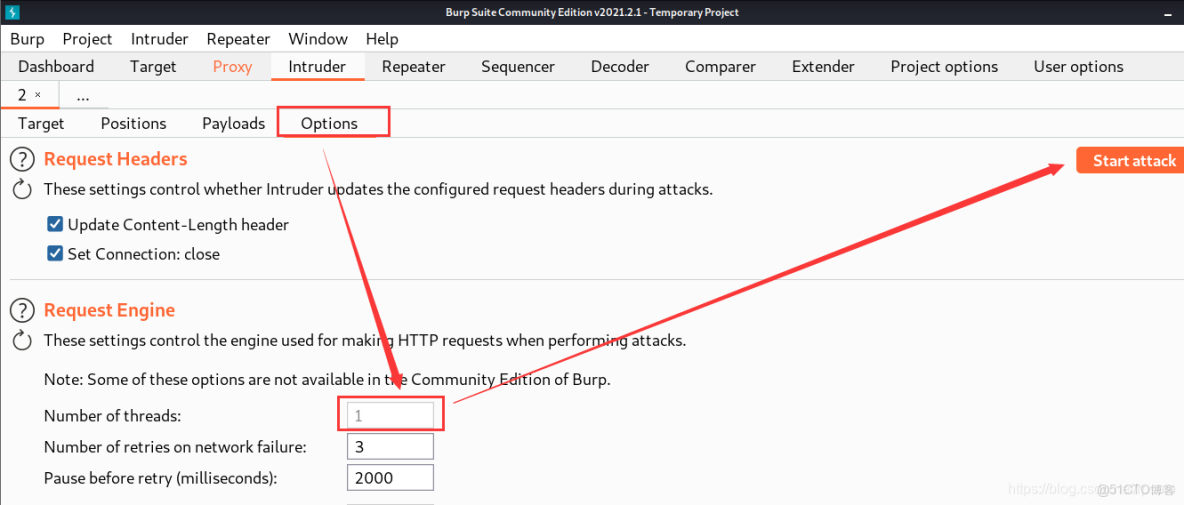The image size is (1184, 505).
Task: Click the Burp Suite lightning icon in title bar
Action: click(x=11, y=12)
